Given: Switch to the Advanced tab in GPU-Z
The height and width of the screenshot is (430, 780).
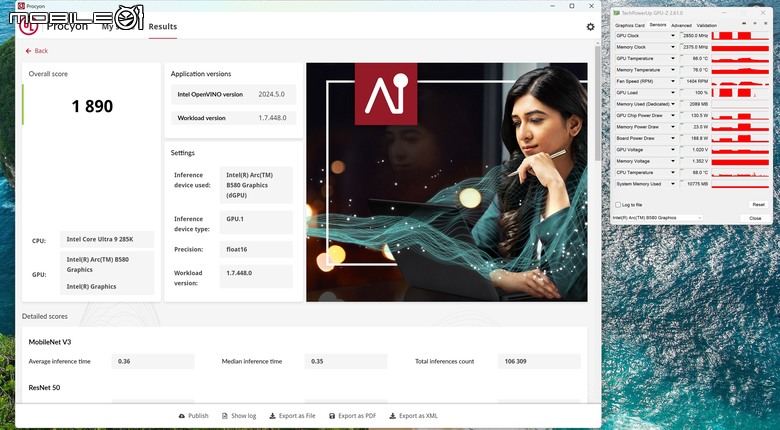Looking at the screenshot, I should point(681,25).
